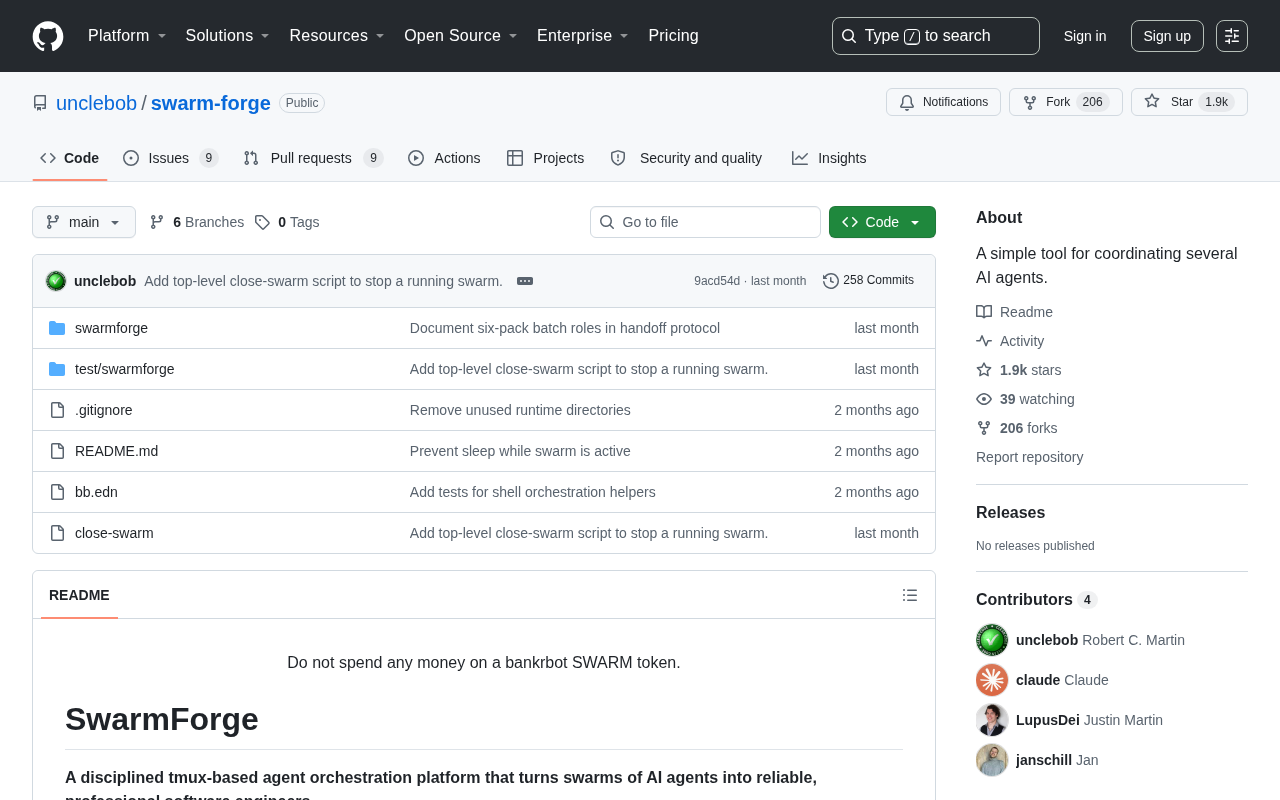Viewport: 1280px width, 800px height.
Task: Expand the Resources menu
Action: pyautogui.click(x=337, y=36)
